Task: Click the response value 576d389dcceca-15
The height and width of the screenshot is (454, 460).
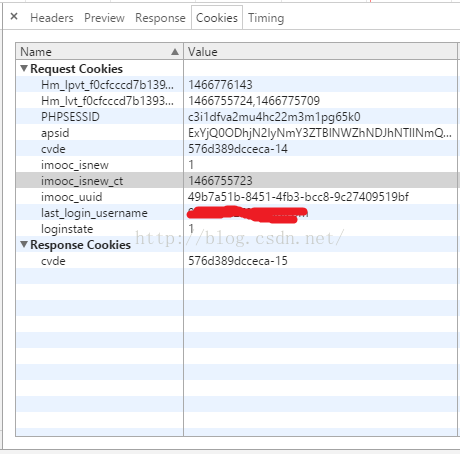Action: click(x=238, y=261)
